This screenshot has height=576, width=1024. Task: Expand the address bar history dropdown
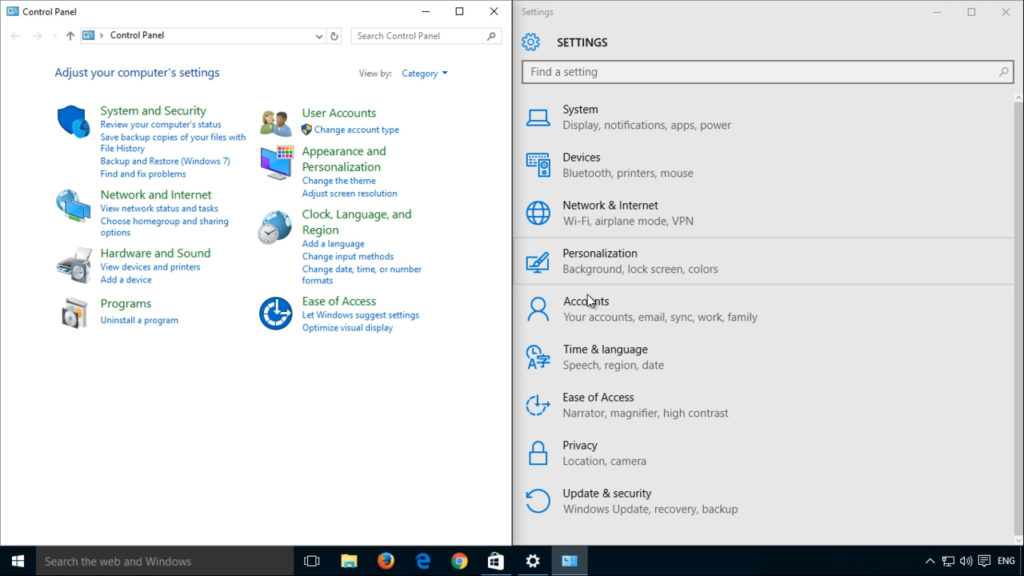(x=319, y=36)
